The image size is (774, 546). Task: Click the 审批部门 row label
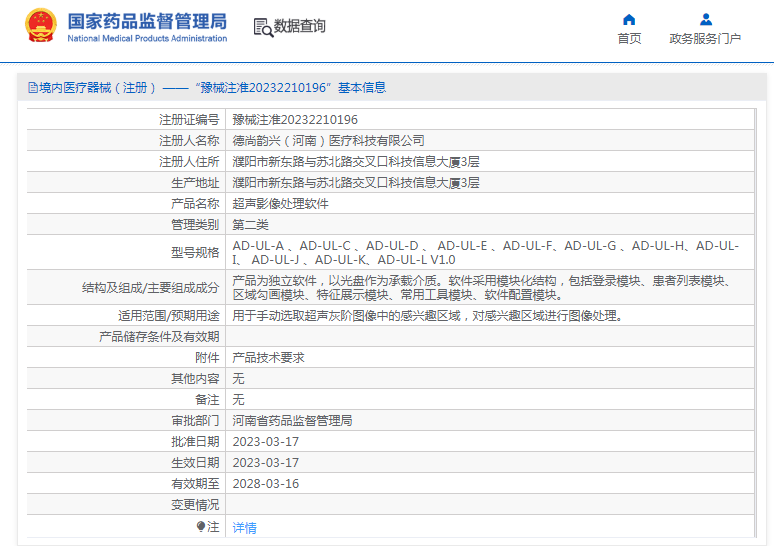tap(195, 421)
